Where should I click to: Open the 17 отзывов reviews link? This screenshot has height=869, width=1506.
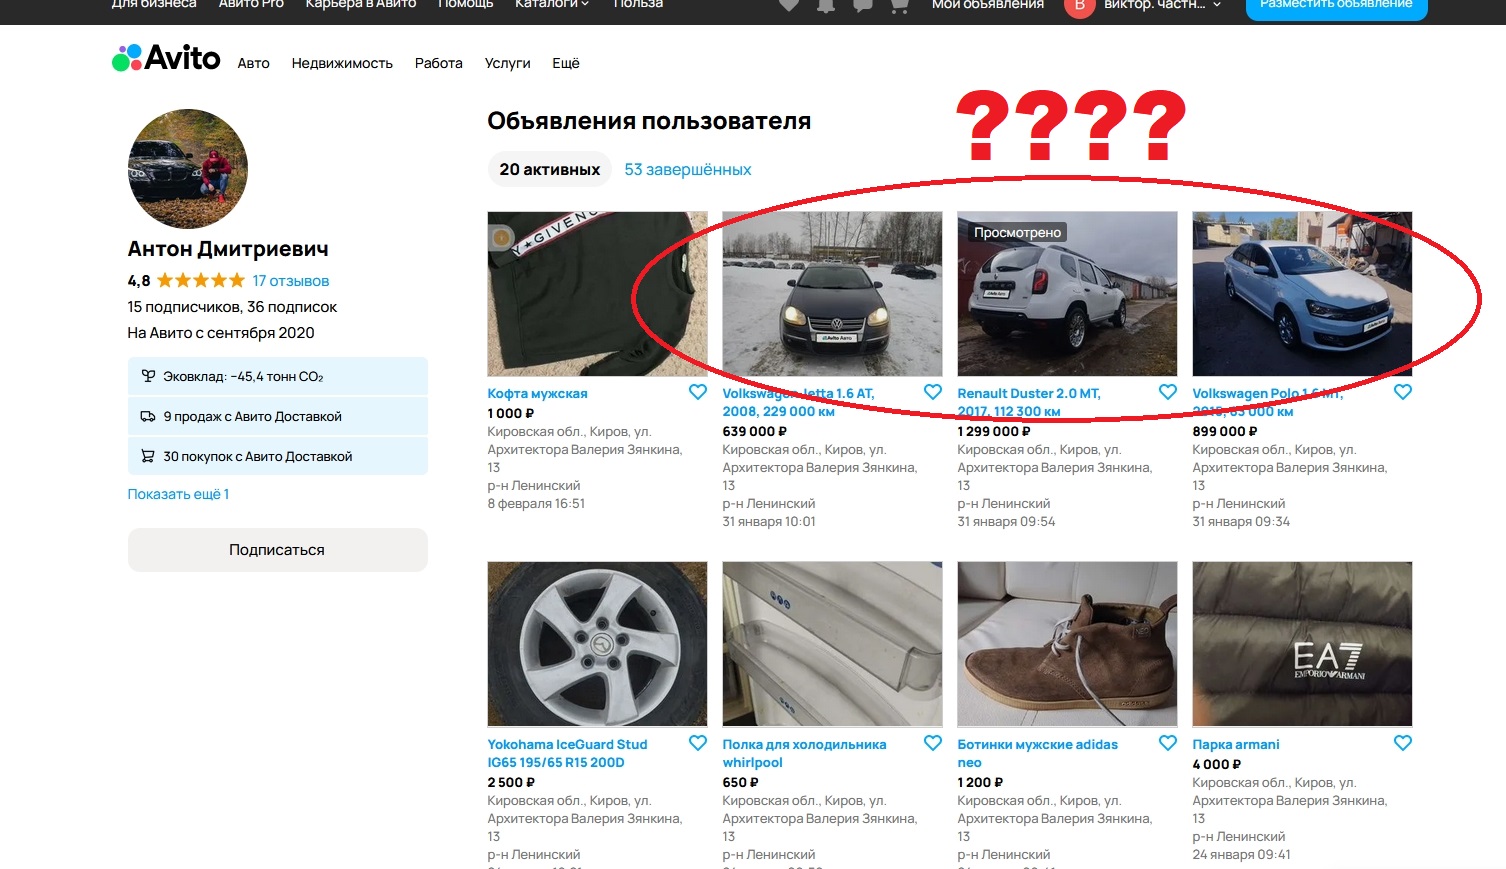[x=291, y=281]
